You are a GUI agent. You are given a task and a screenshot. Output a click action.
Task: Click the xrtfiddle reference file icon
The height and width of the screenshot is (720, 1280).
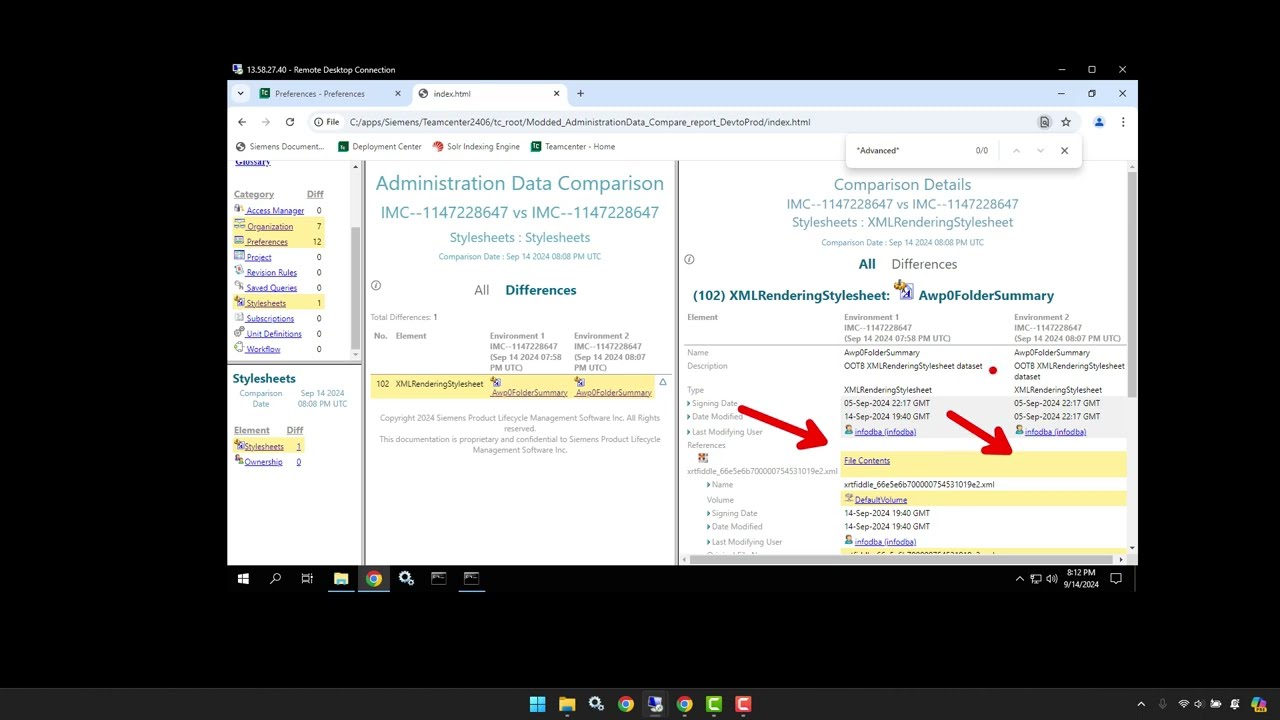click(x=703, y=458)
